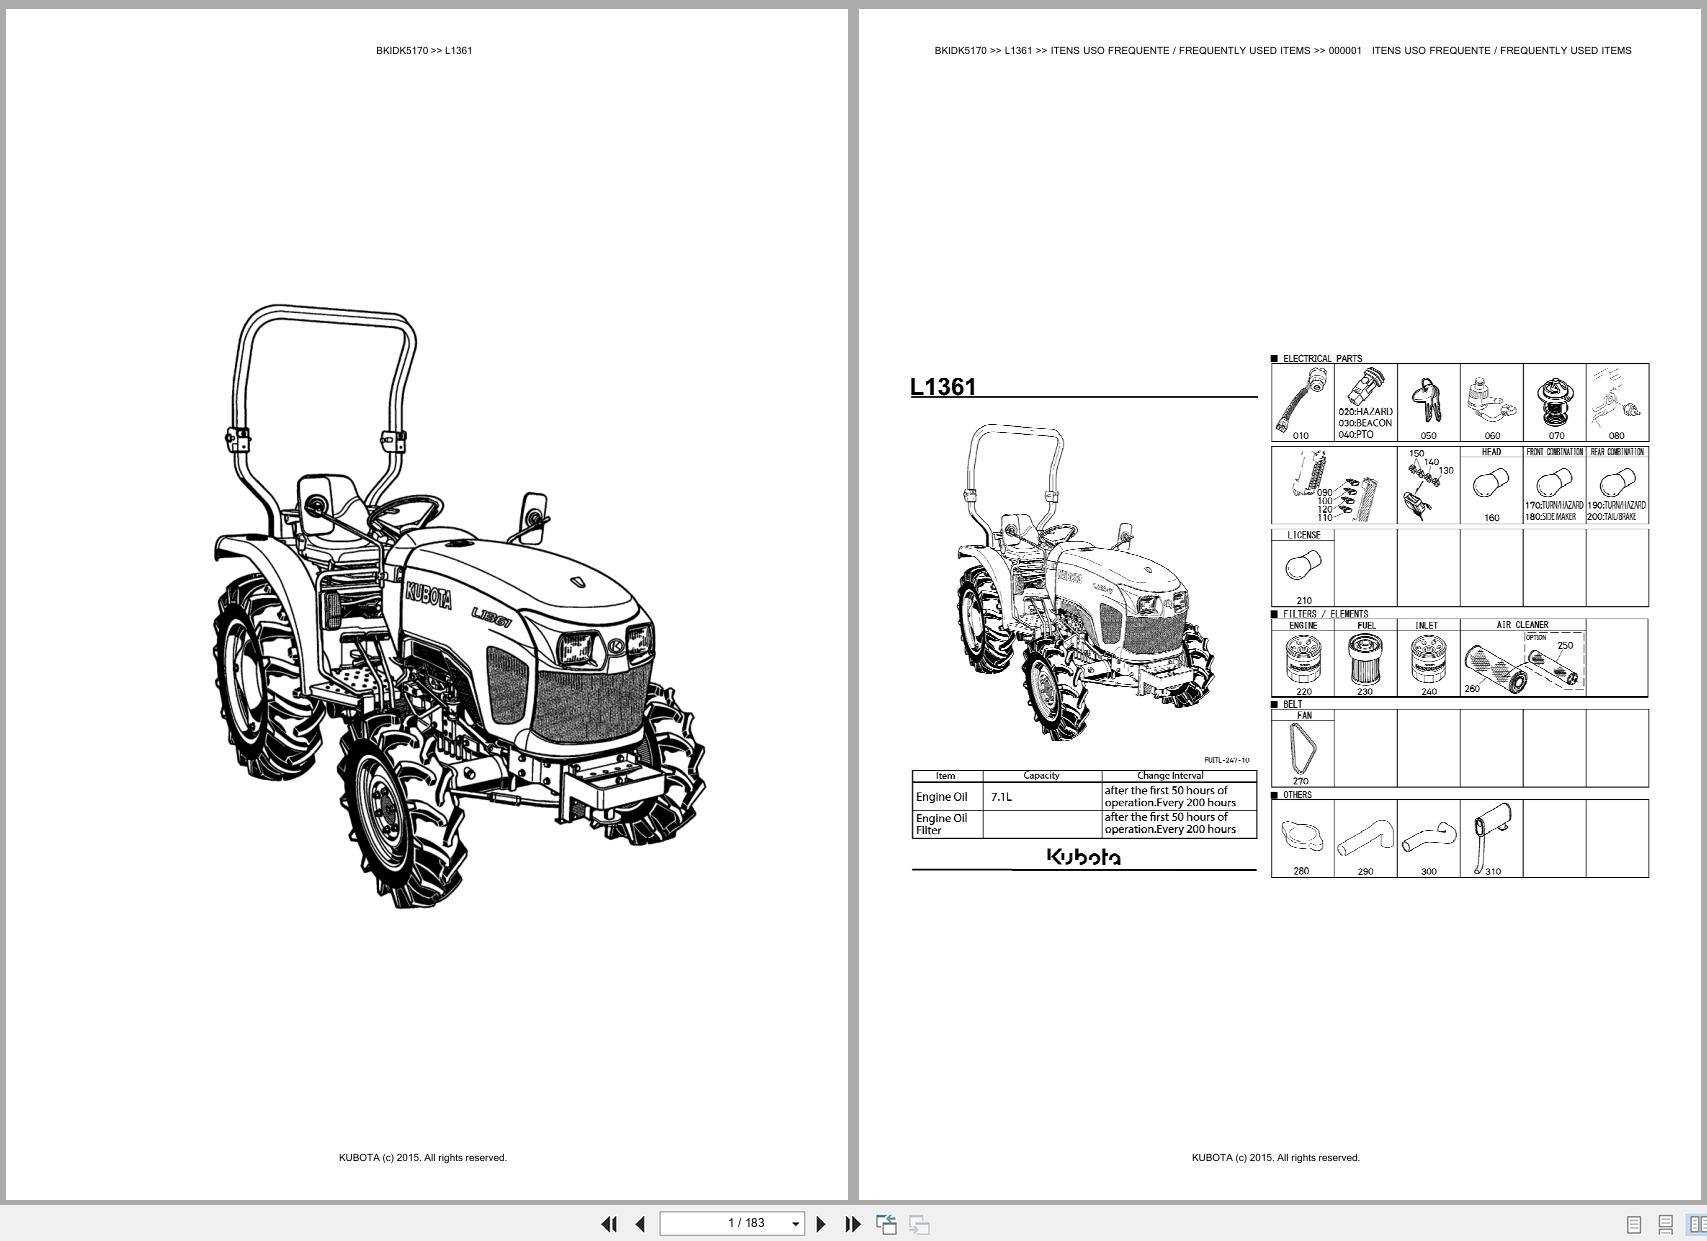This screenshot has width=1707, height=1241.
Task: Click part 310 under Others
Action: pos(1491,839)
